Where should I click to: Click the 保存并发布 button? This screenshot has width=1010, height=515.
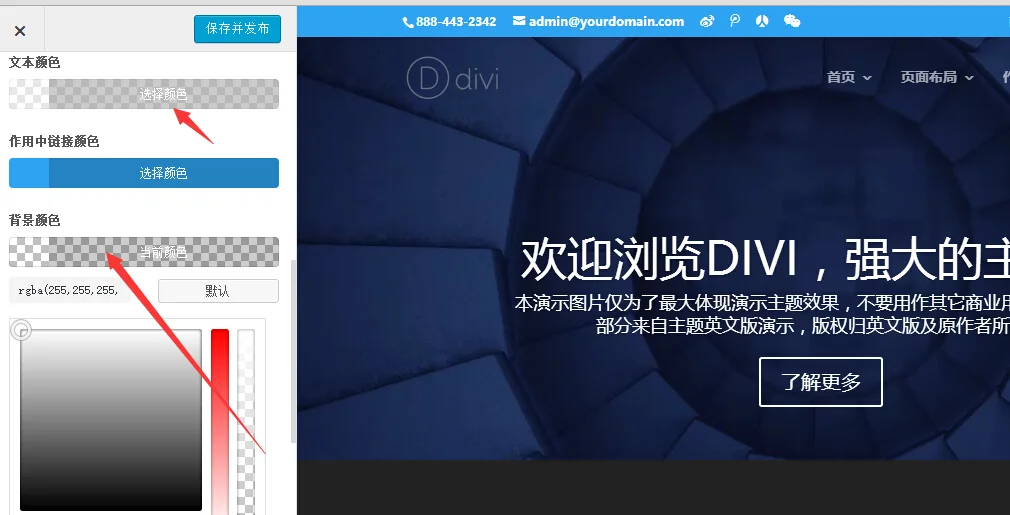tap(238, 29)
